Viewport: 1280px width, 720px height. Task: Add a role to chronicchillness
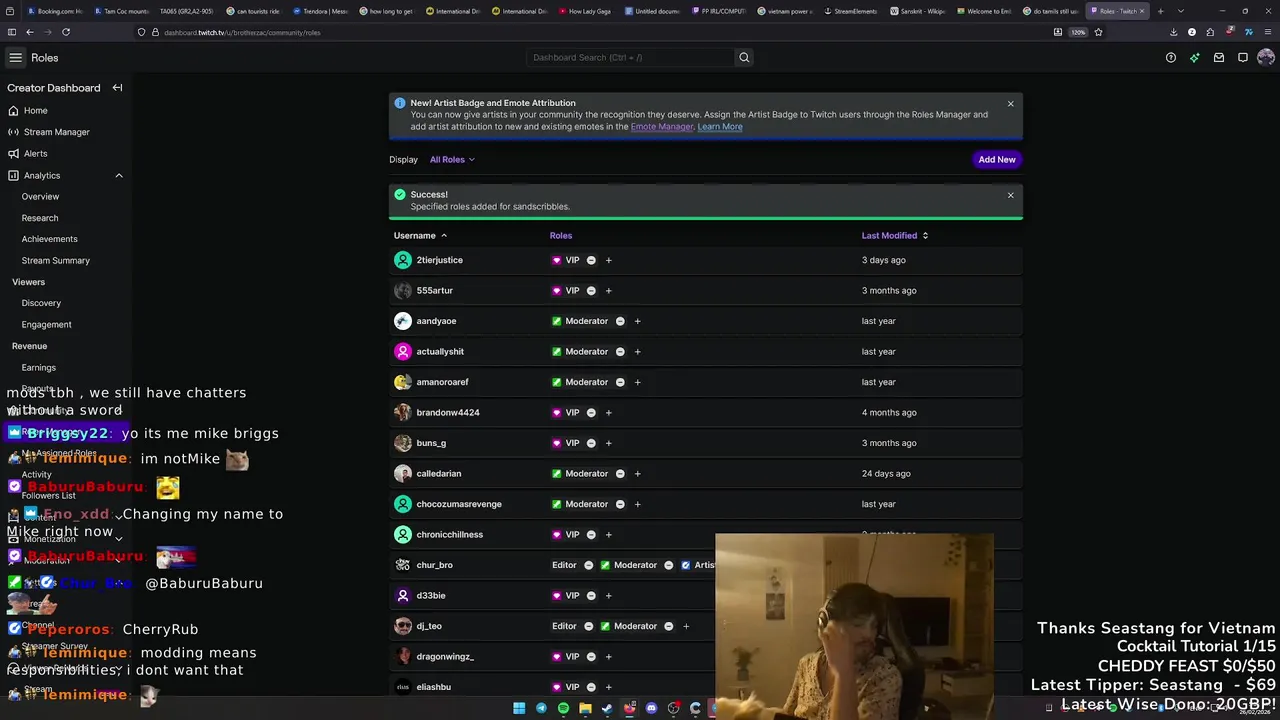coord(608,535)
